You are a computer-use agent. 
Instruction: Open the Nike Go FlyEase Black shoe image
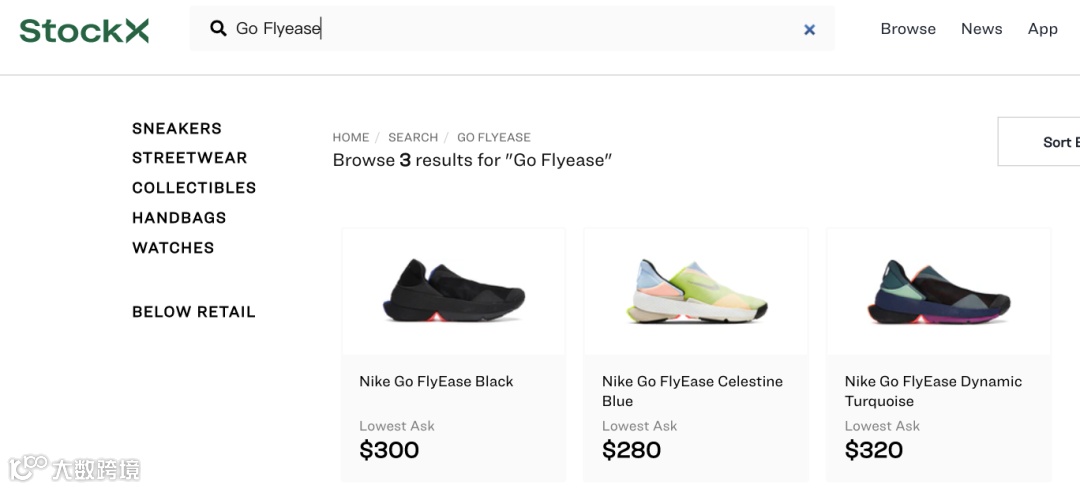pyautogui.click(x=453, y=291)
